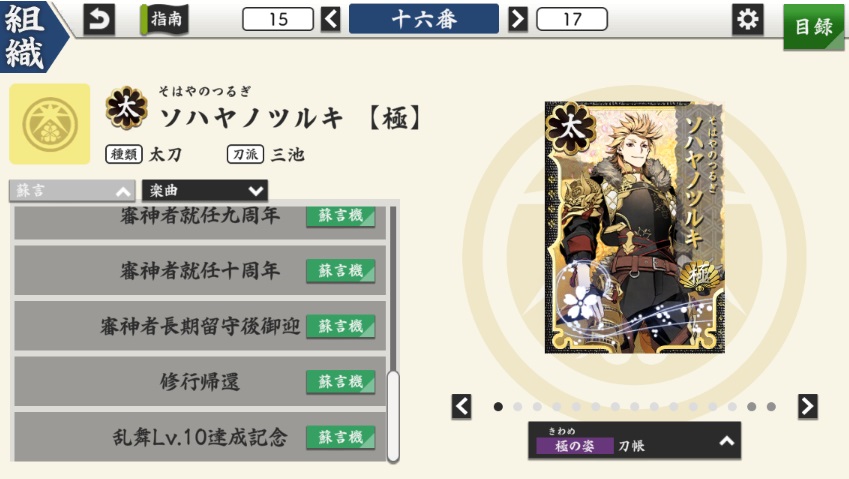Select the last illustration page dot
The height and width of the screenshot is (479, 849).
click(771, 406)
